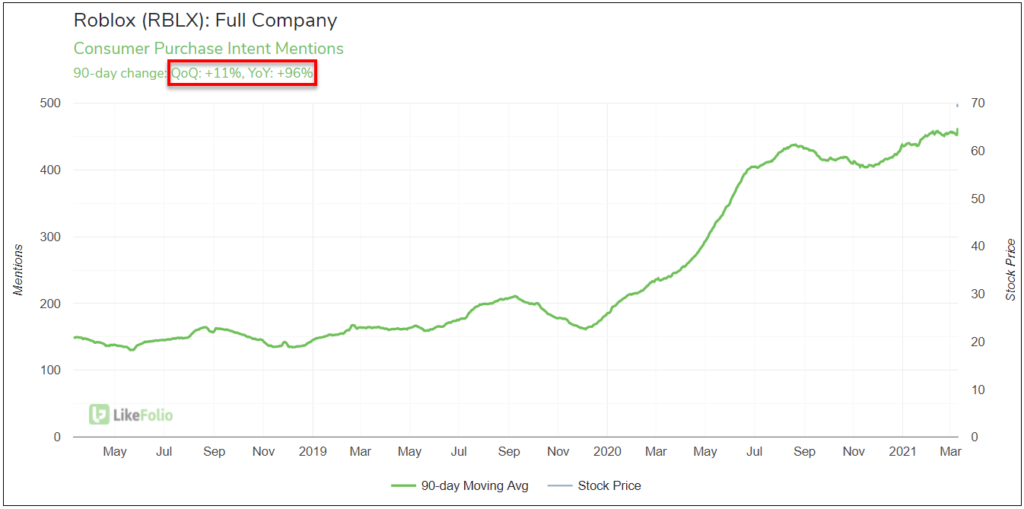Screen dimensions: 1024x509
Task: Click the 60 value on the Stock Price axis
Action: [978, 151]
